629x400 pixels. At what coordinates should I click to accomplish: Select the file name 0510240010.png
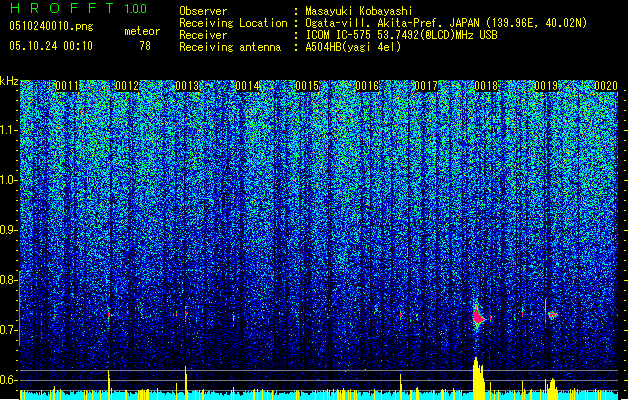(51, 26)
